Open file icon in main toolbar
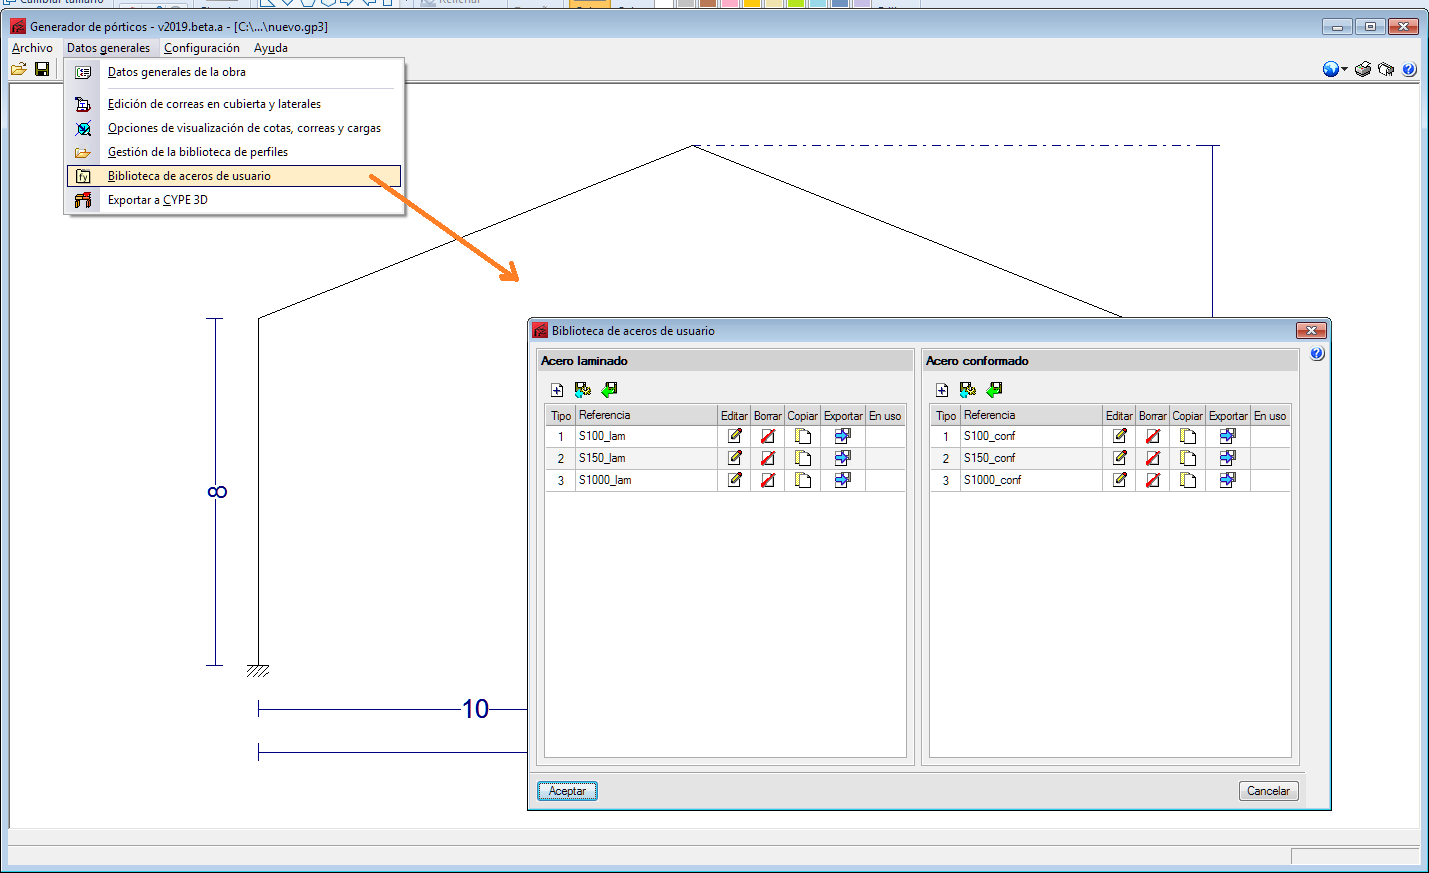 (19, 69)
